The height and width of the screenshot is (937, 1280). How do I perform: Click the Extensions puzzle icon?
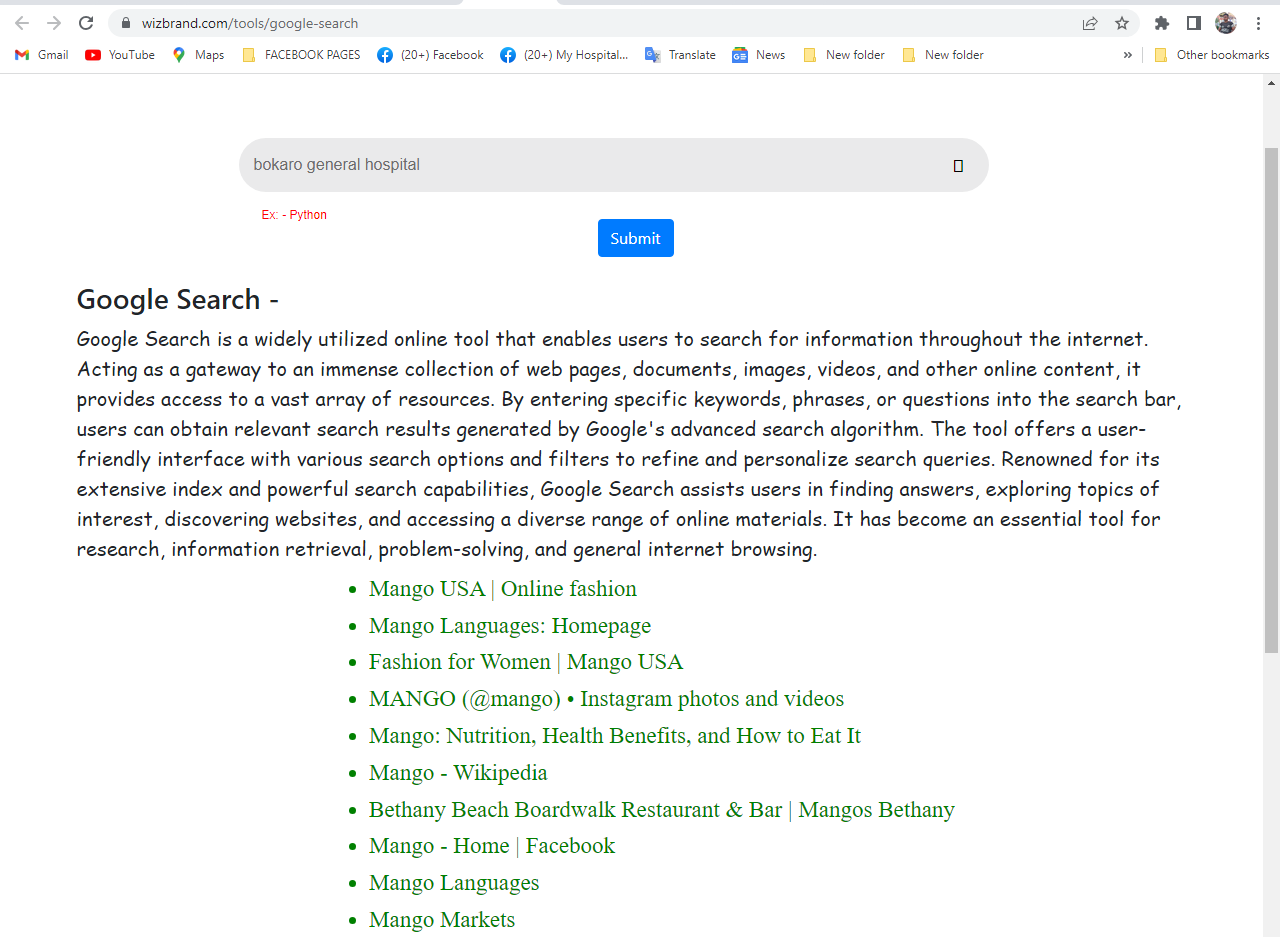[x=1161, y=22]
